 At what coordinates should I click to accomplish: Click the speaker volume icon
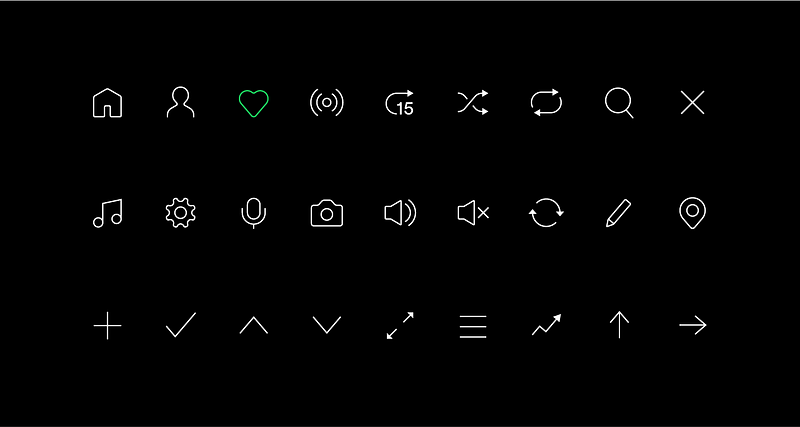(x=400, y=213)
